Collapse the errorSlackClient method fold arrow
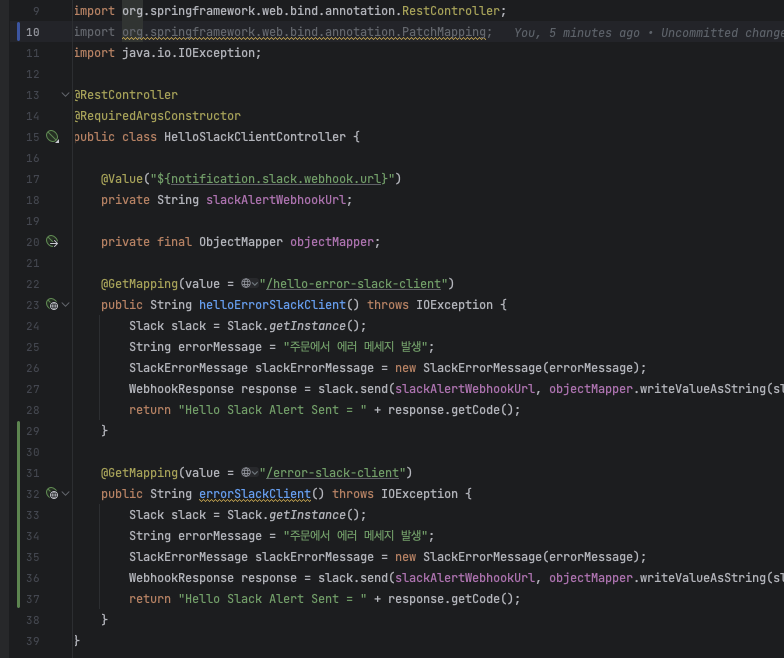This screenshot has height=658, width=784. pos(66,494)
